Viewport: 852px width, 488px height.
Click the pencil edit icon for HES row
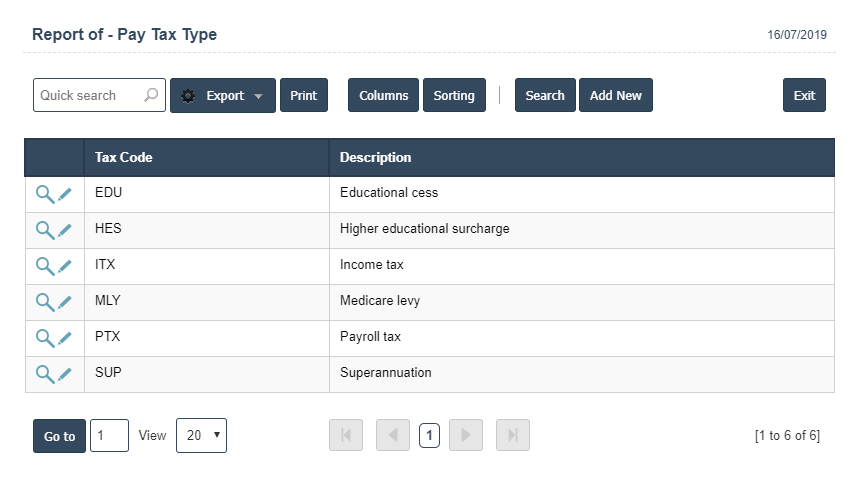click(x=65, y=230)
